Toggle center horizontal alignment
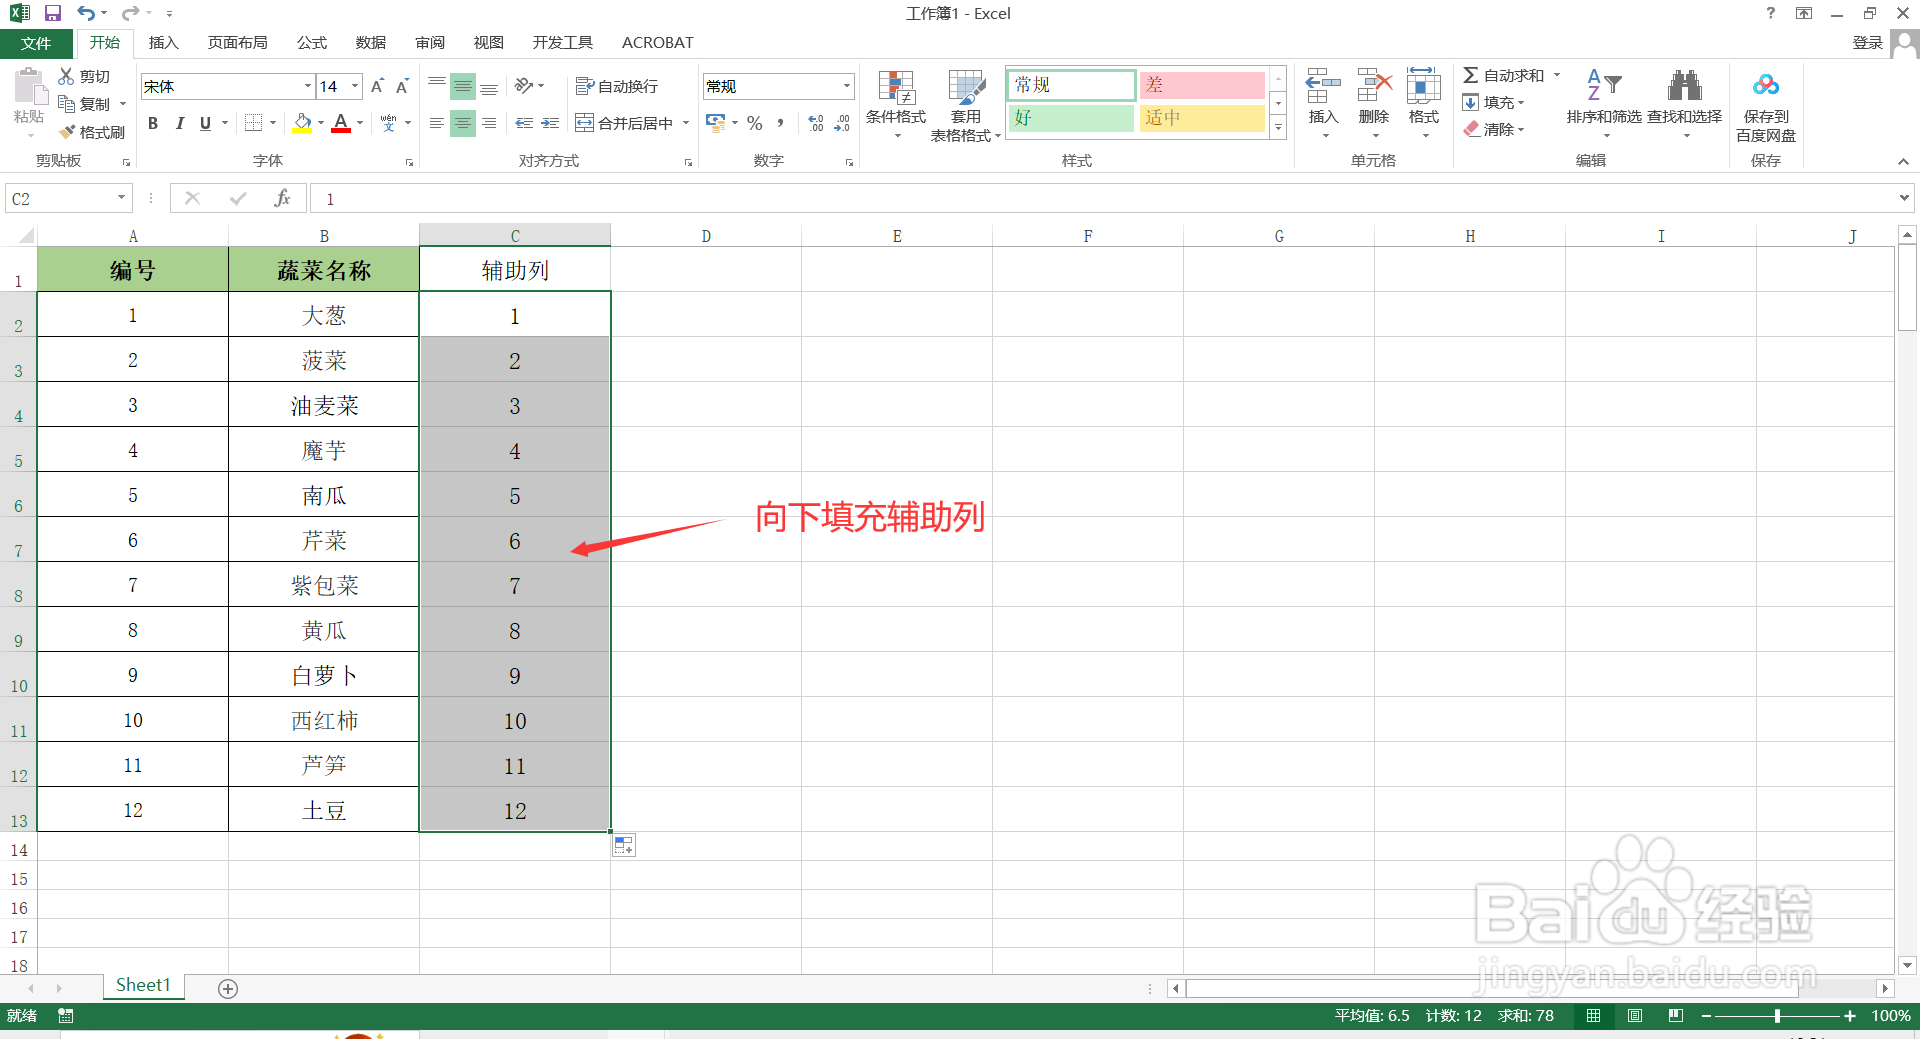This screenshot has height=1039, width=1920. tap(463, 123)
